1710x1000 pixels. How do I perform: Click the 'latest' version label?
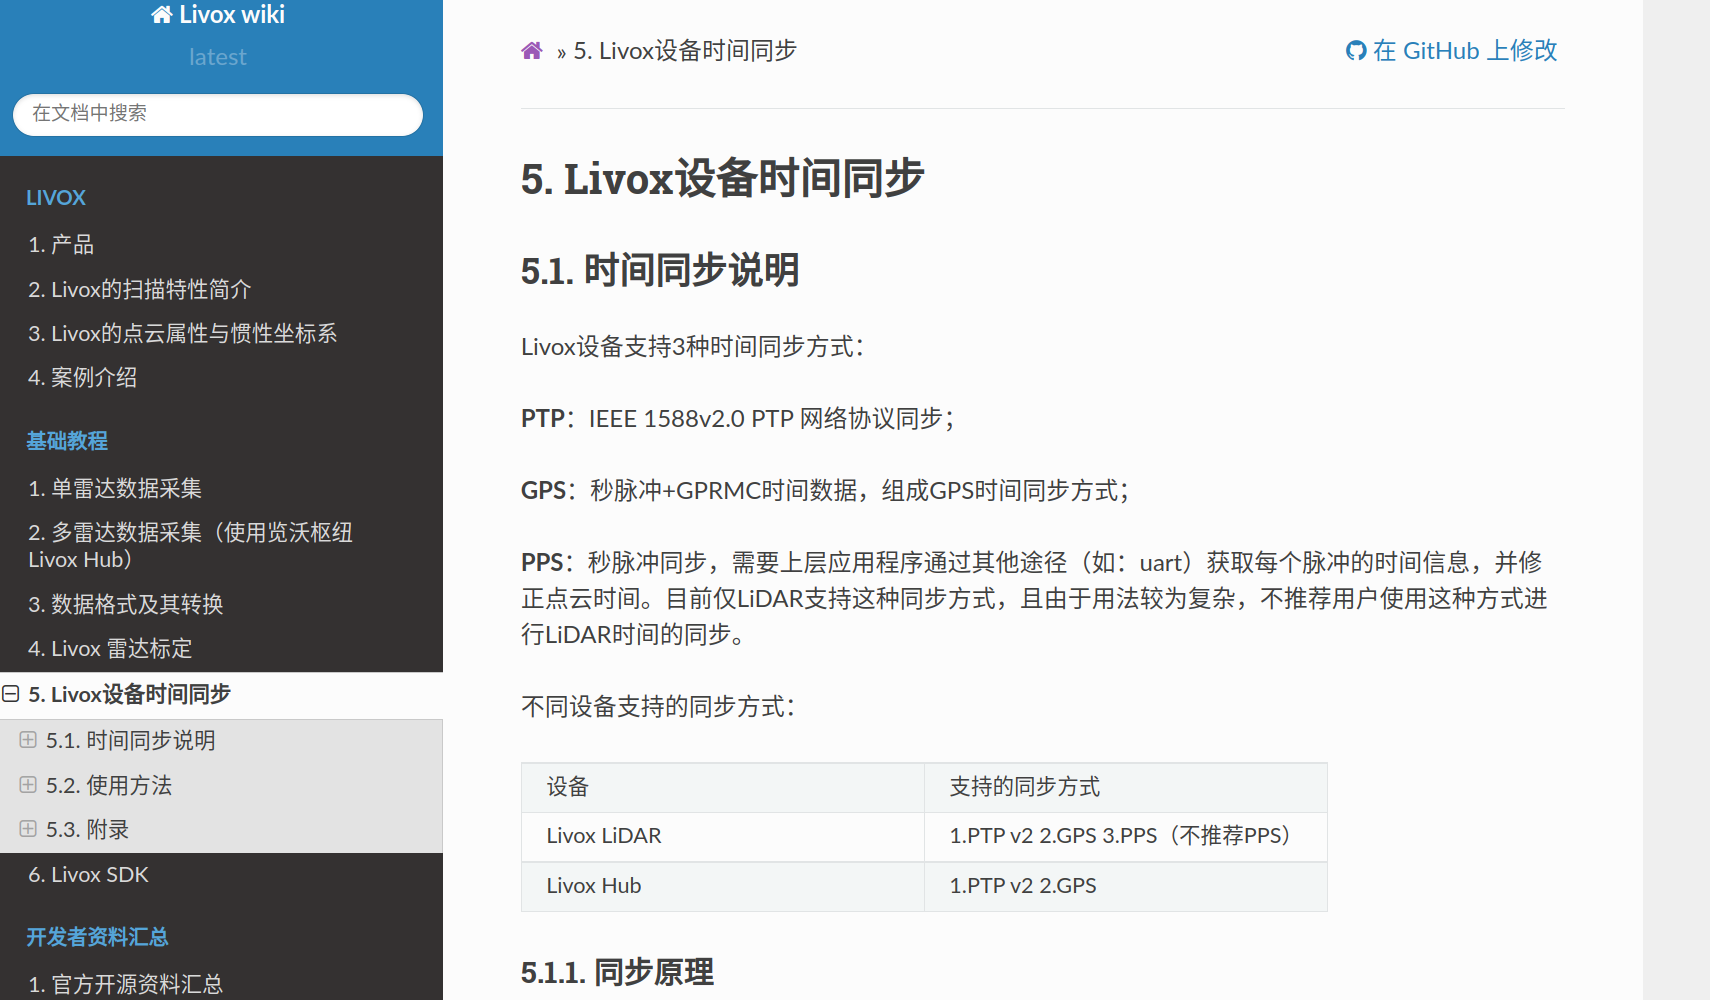[218, 57]
